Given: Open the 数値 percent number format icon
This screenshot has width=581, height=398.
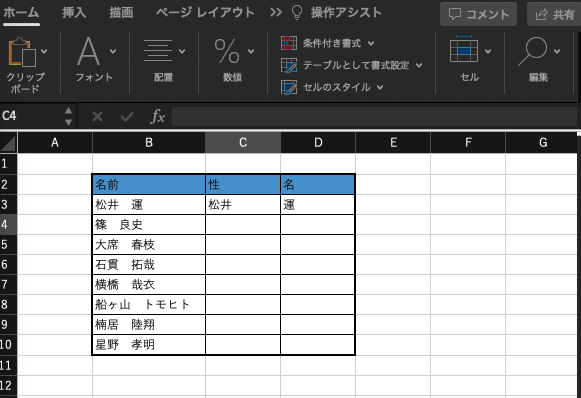Looking at the screenshot, I should pos(227,51).
